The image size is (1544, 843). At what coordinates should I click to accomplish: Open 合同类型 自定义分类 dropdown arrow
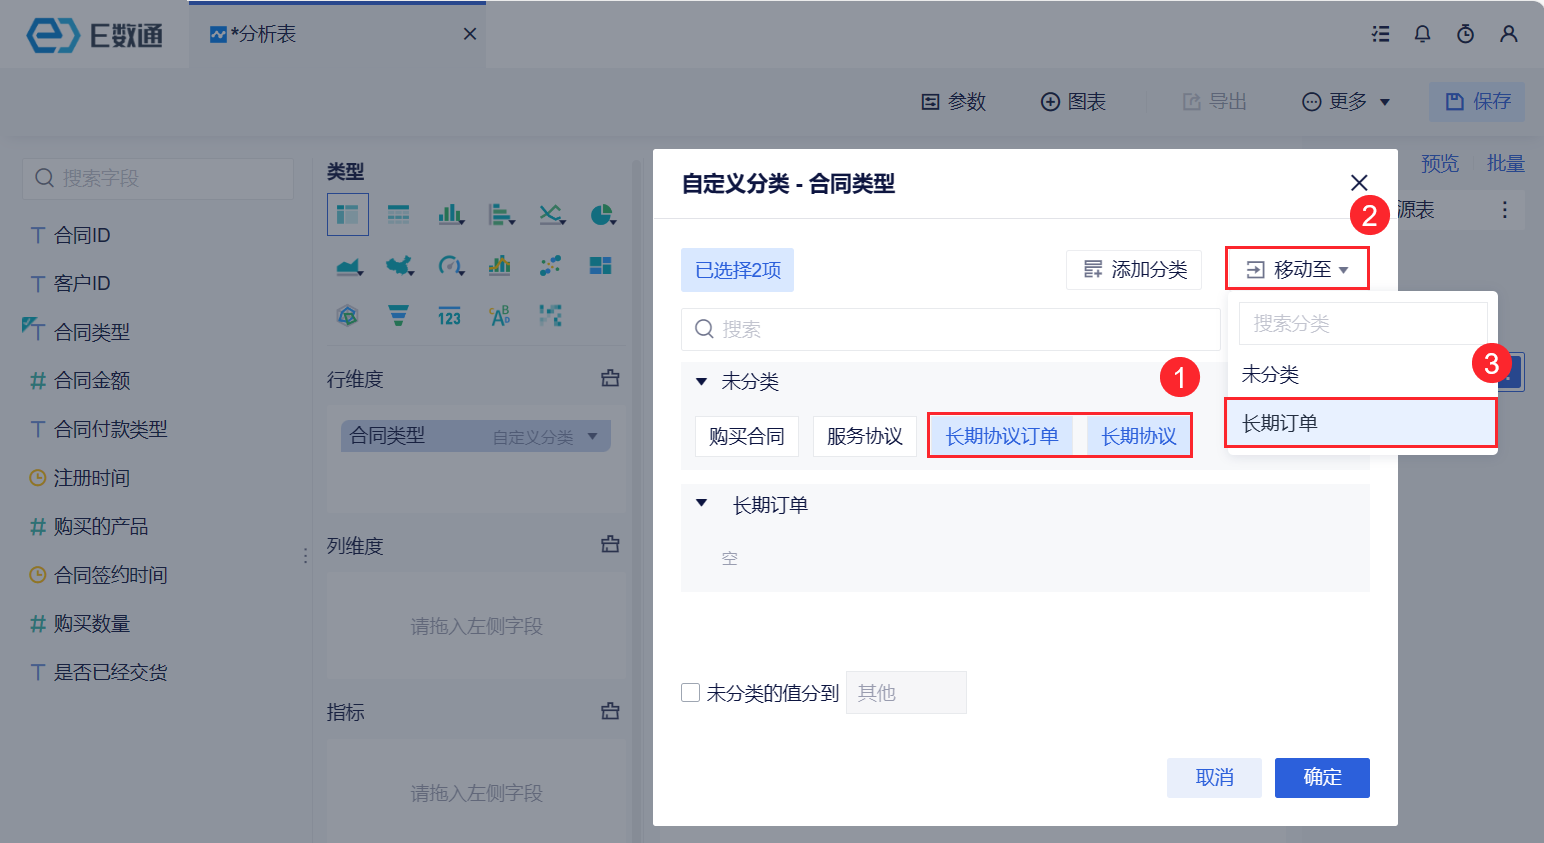[593, 436]
